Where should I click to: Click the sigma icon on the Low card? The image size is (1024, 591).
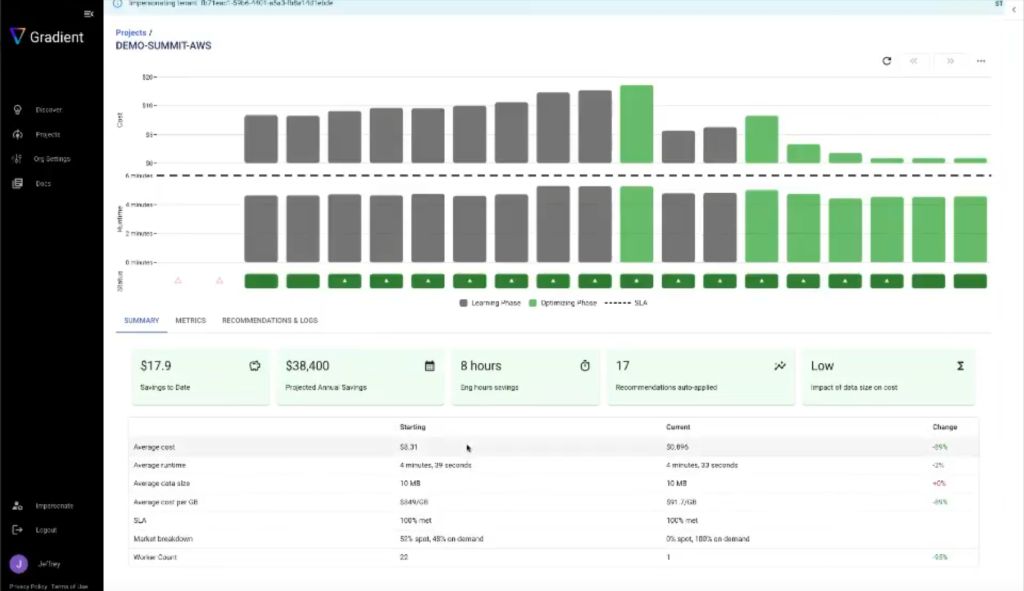coord(960,366)
